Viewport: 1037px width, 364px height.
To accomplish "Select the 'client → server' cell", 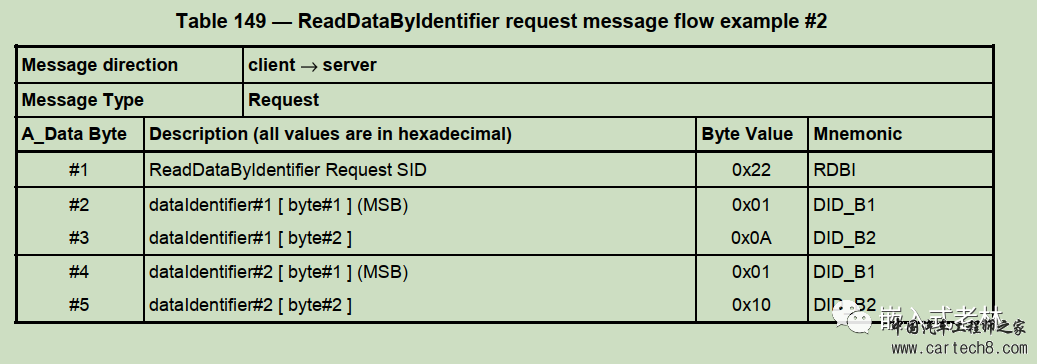I will click(x=618, y=65).
